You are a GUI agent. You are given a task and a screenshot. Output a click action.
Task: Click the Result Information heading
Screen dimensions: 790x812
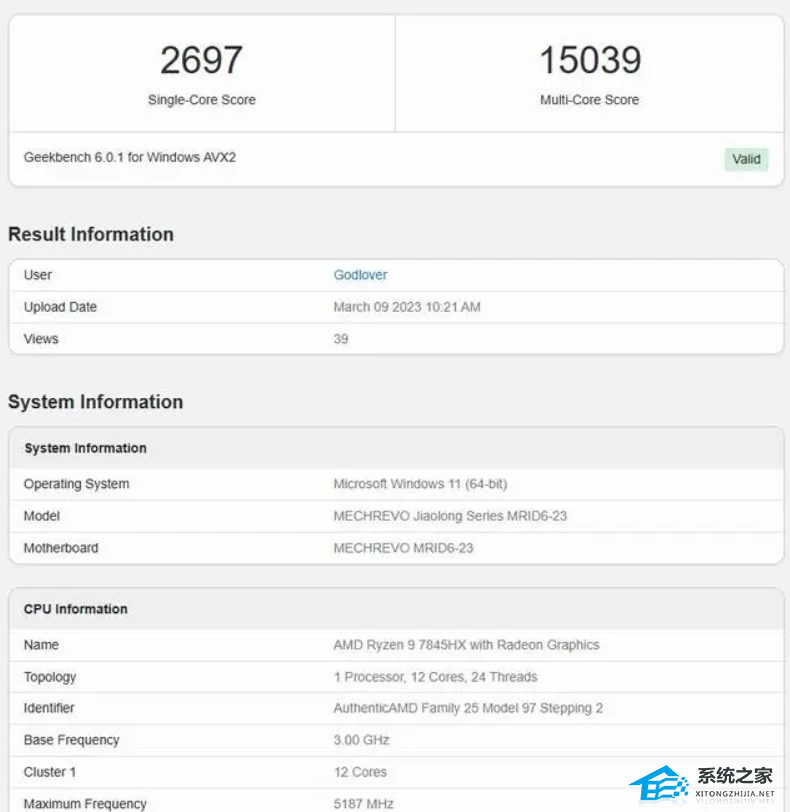pyautogui.click(x=91, y=234)
